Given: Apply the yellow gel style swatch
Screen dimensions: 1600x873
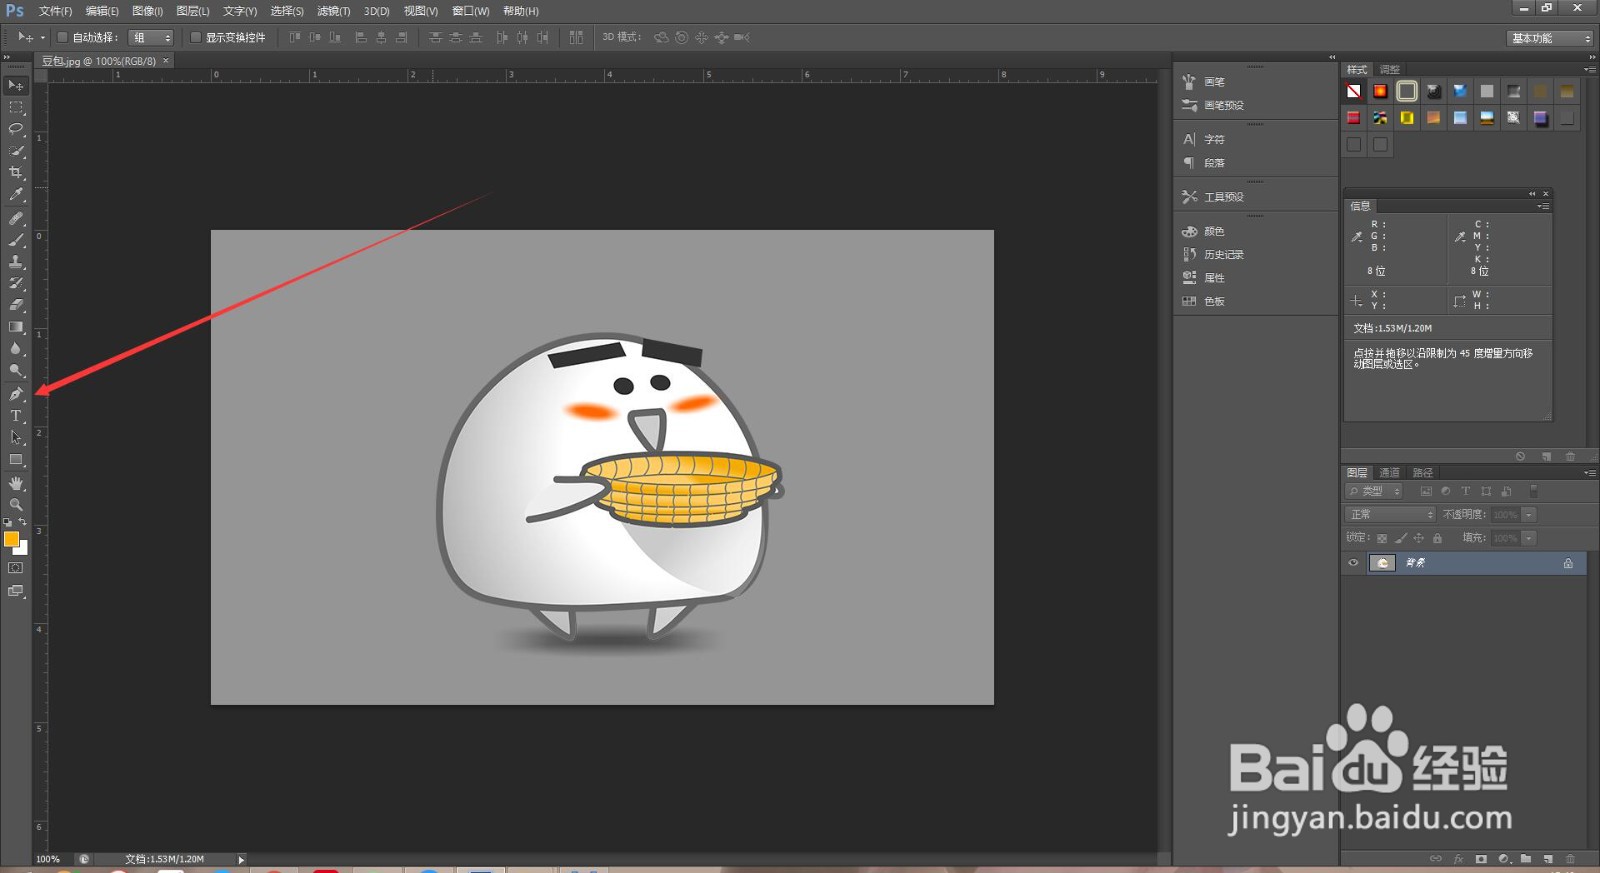Looking at the screenshot, I should (x=1407, y=118).
